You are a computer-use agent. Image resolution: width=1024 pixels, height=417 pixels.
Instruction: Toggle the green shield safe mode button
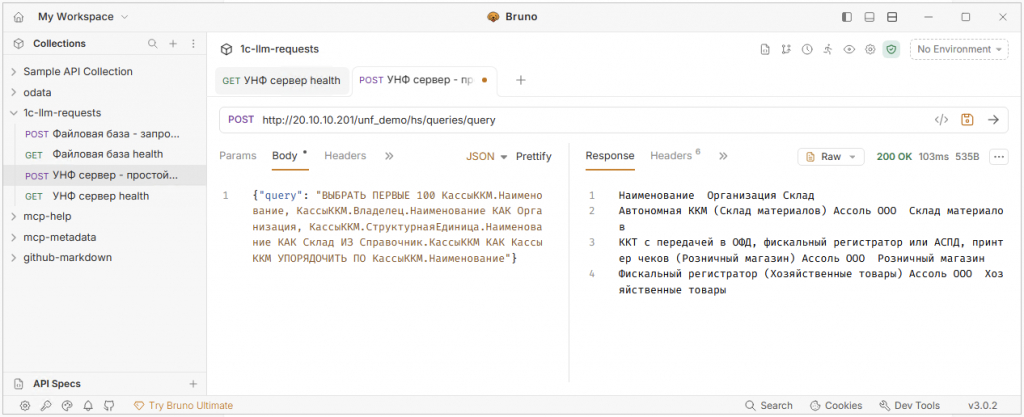click(891, 49)
